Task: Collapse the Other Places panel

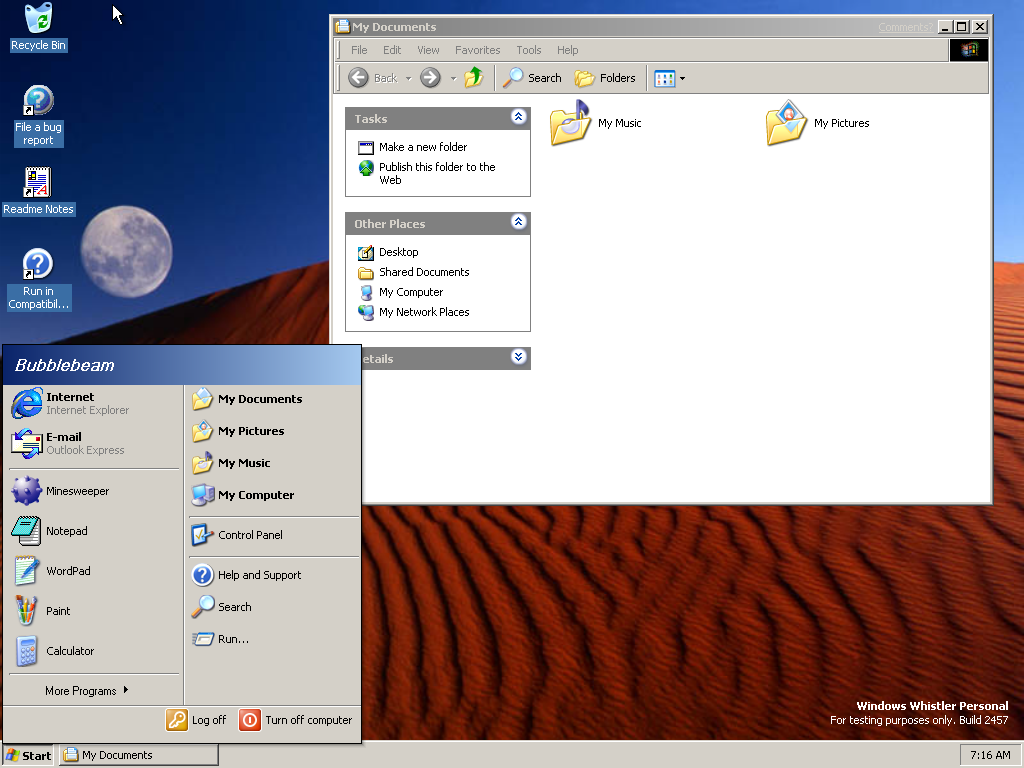Action: [518, 222]
